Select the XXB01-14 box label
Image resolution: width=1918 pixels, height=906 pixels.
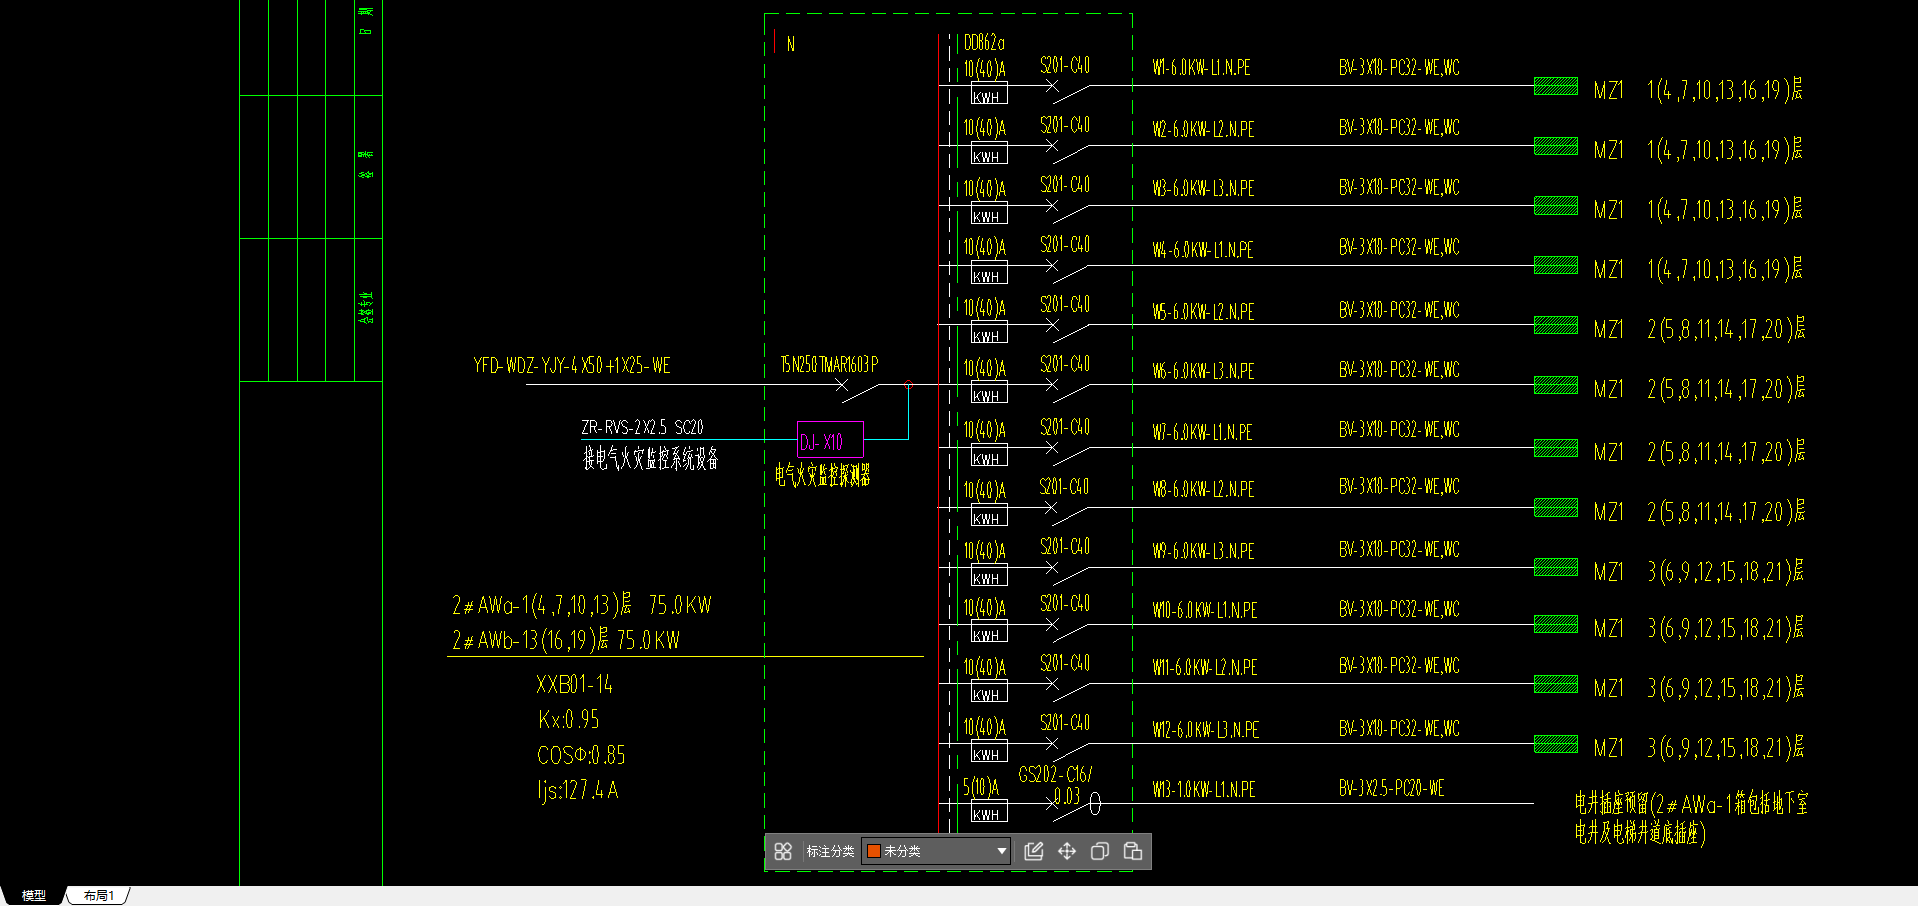[575, 685]
